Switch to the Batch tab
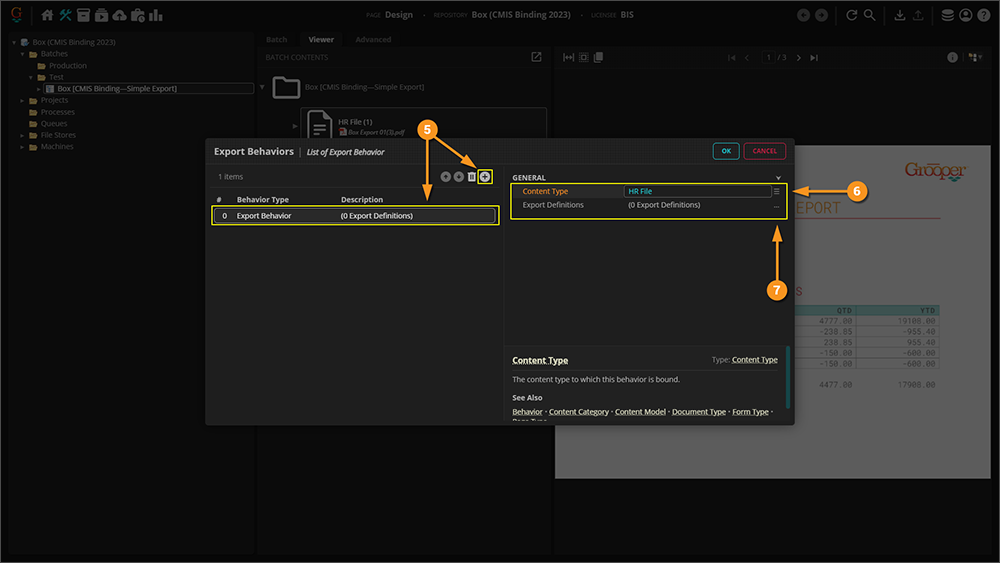Screen dimensions: 1000x563 (276, 40)
